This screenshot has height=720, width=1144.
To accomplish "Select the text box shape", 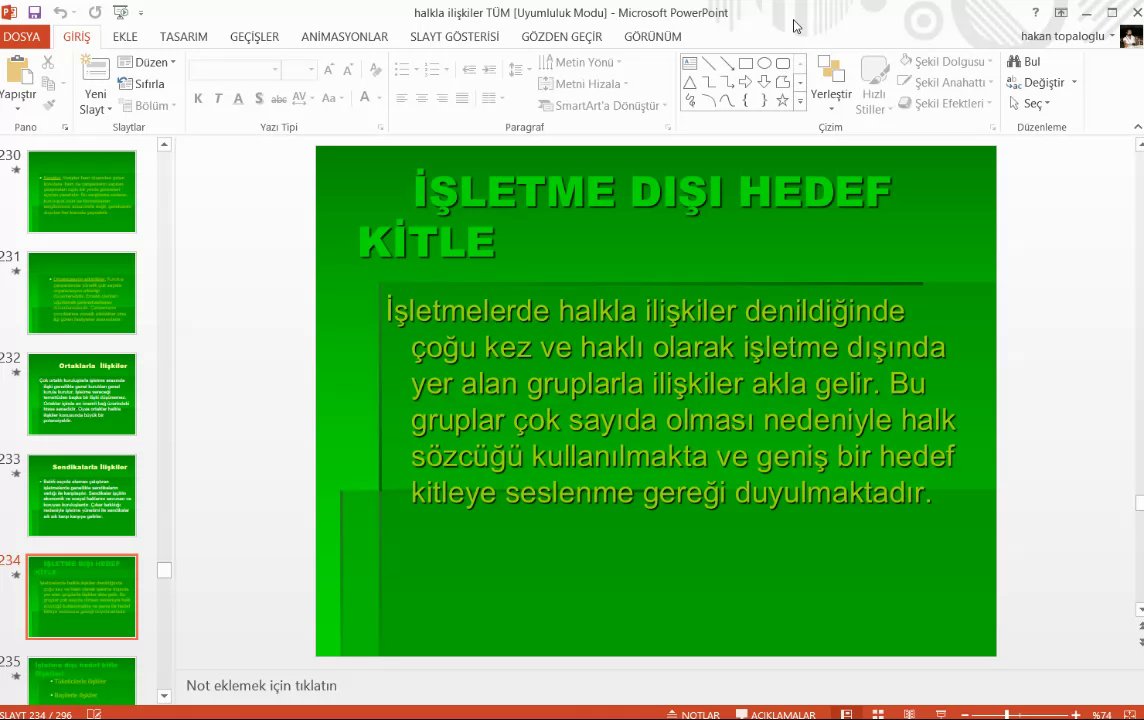I will tap(689, 63).
